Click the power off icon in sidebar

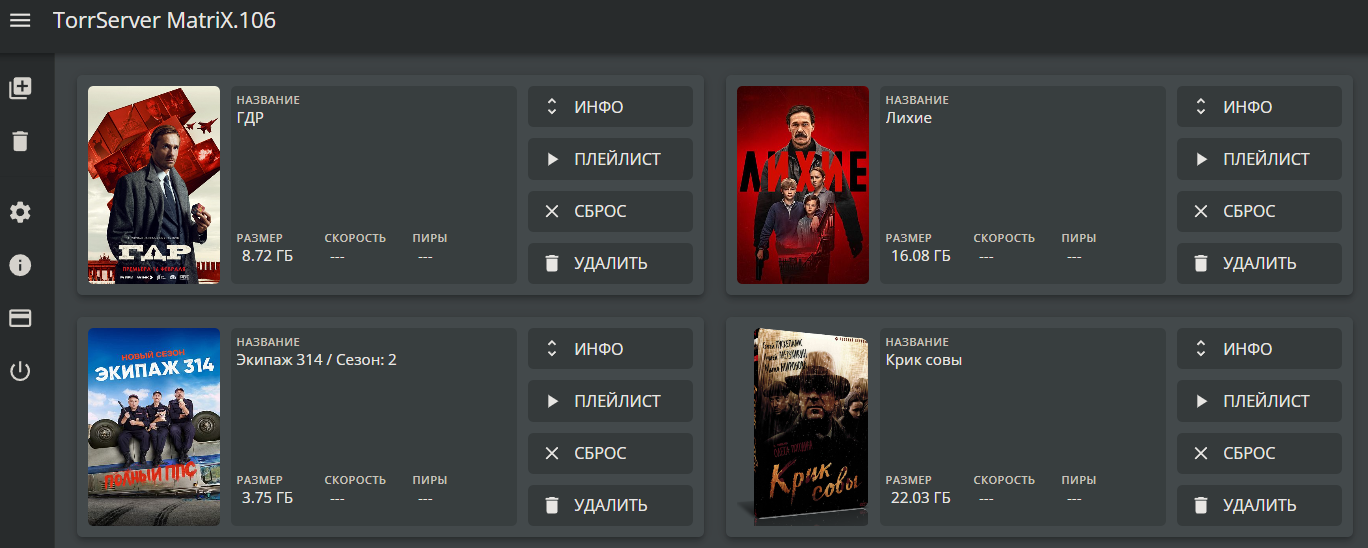20,372
